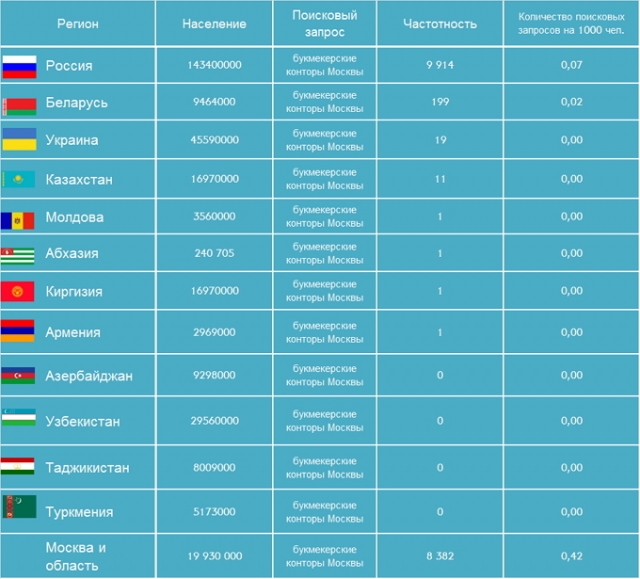
Task: Select the Москва и область row label
Action: tap(76, 556)
